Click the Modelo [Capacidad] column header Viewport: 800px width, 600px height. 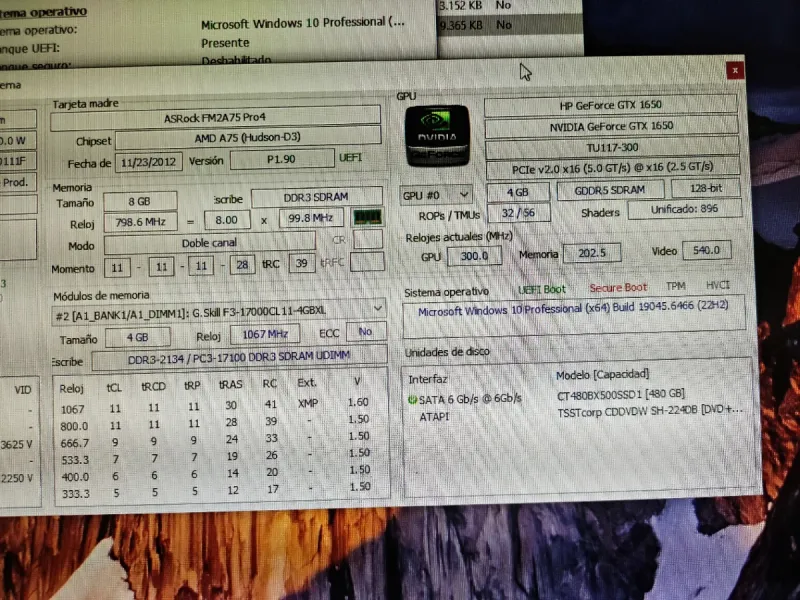603,375
